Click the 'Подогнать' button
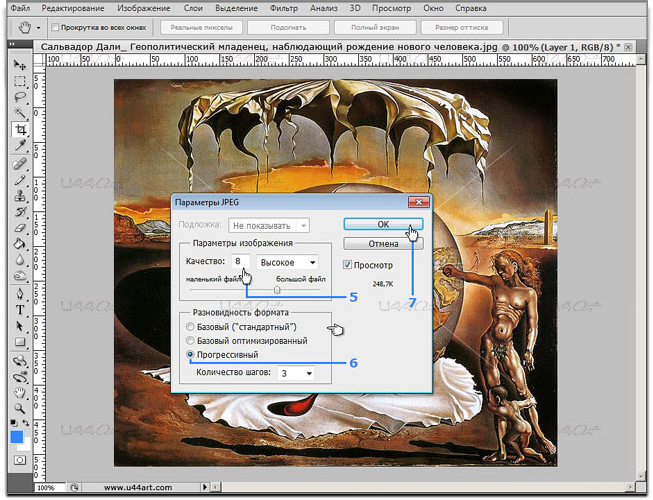Viewport: 653px width, 500px height. [x=288, y=28]
